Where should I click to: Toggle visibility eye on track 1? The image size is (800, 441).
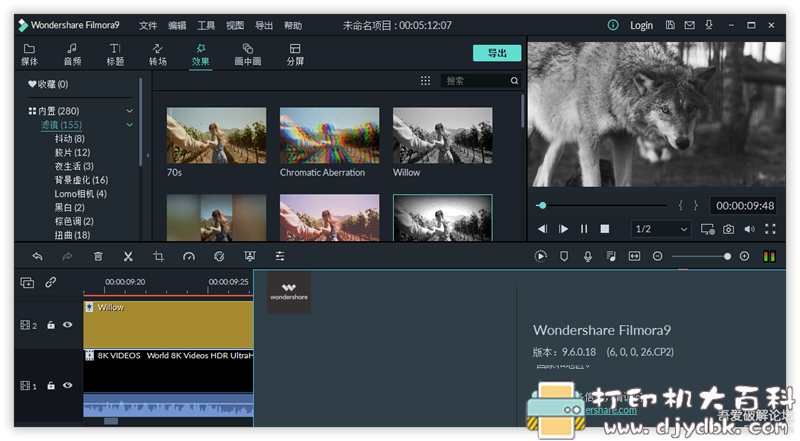(x=67, y=385)
